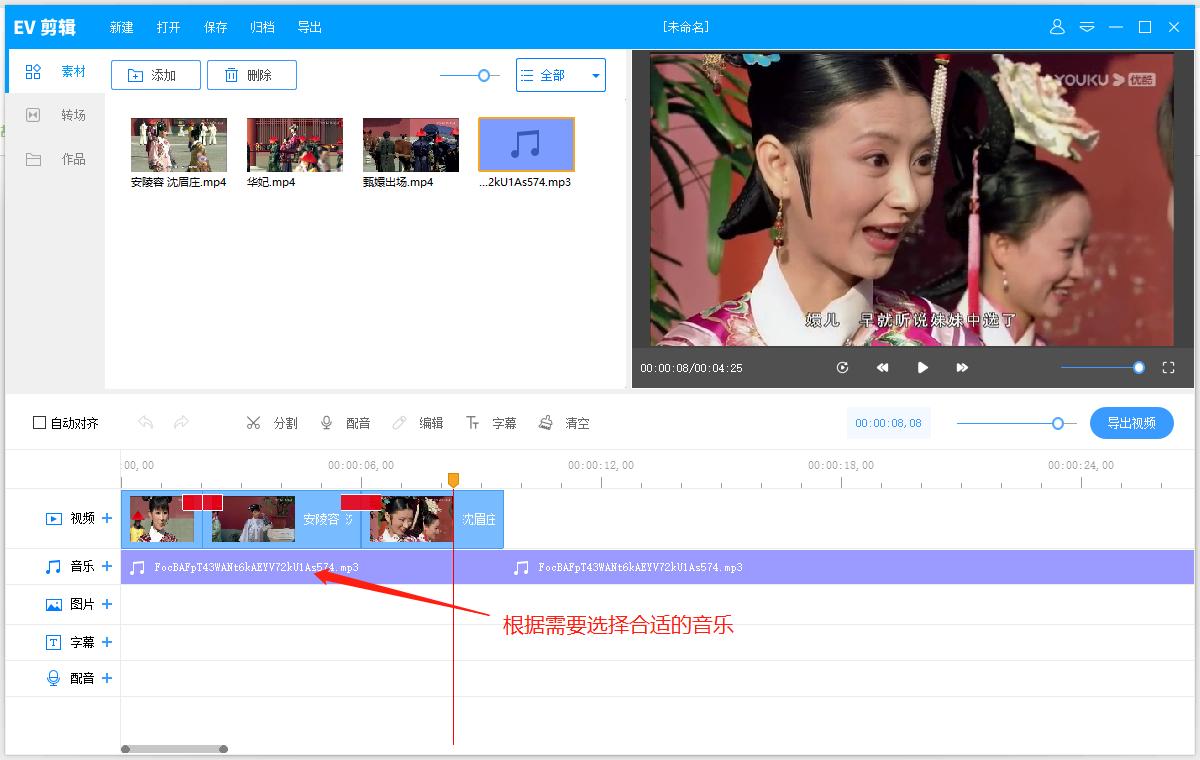This screenshot has width=1200, height=760.
Task: Toggle fullscreen preview icon
Action: (x=1168, y=368)
